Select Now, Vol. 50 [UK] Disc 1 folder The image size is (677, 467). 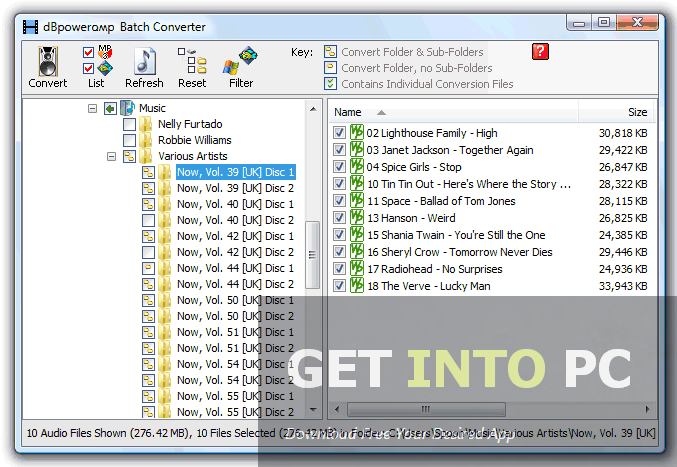point(235,300)
